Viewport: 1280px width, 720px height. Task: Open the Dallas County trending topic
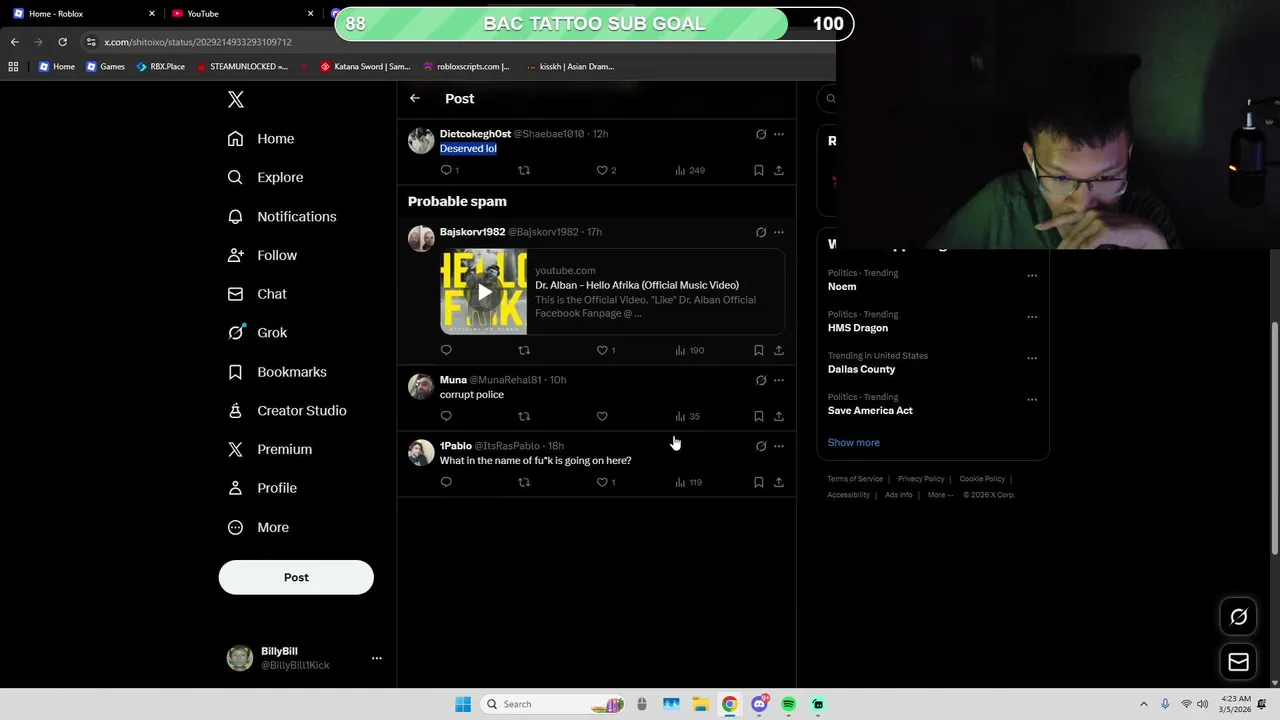(861, 369)
